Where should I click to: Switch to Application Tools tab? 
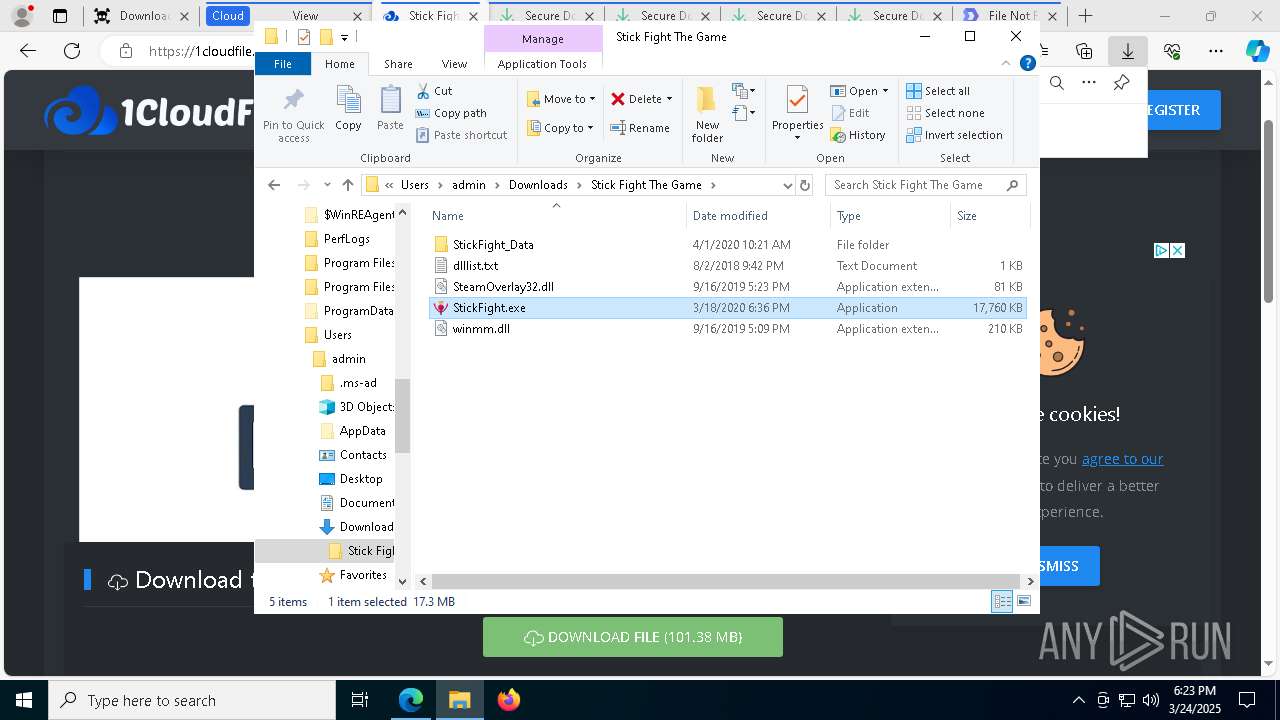[x=542, y=64]
